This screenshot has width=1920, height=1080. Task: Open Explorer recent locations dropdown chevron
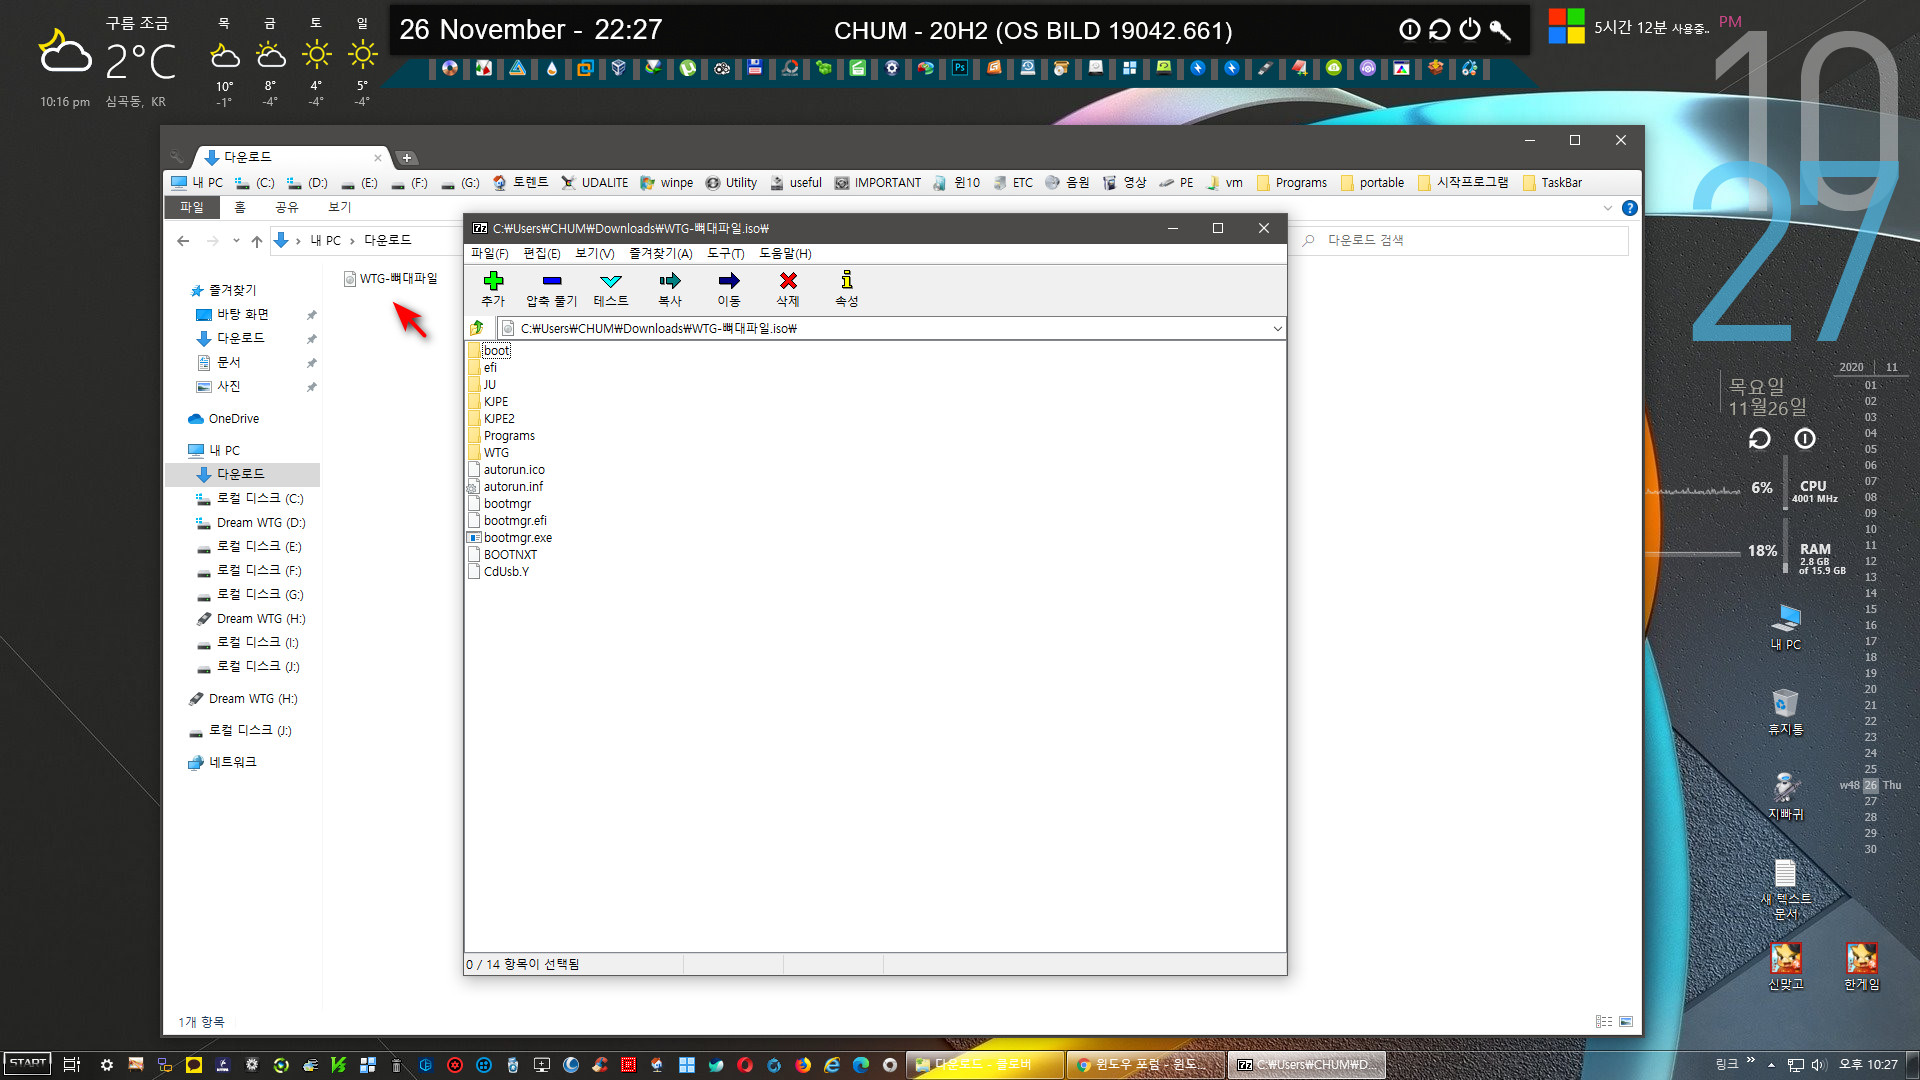(x=236, y=241)
